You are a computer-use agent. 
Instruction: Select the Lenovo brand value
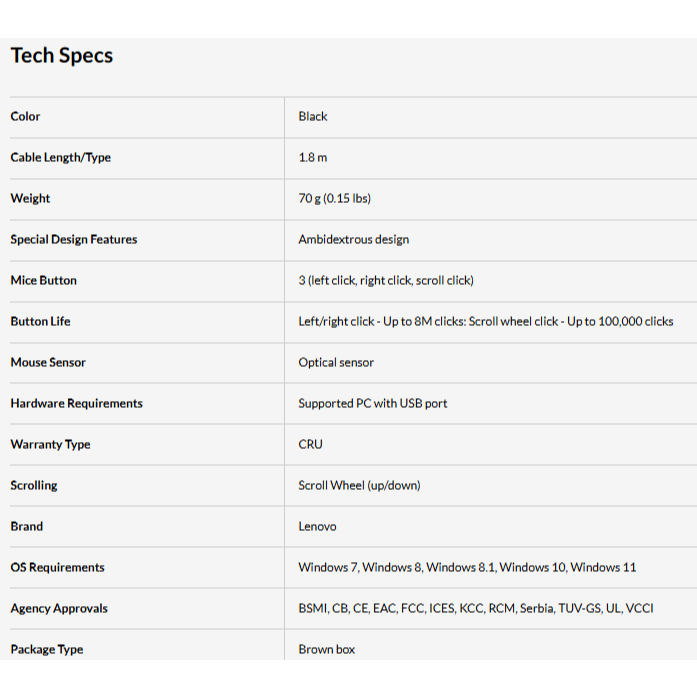(x=318, y=527)
